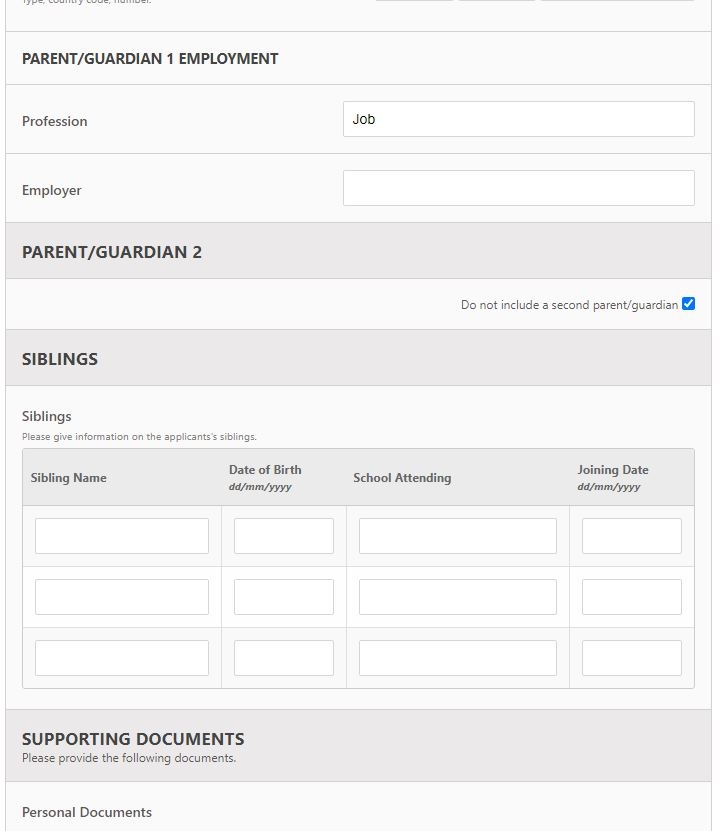This screenshot has height=831, width=719.
Task: Click Joining Date field in third sibling row
Action: click(632, 658)
